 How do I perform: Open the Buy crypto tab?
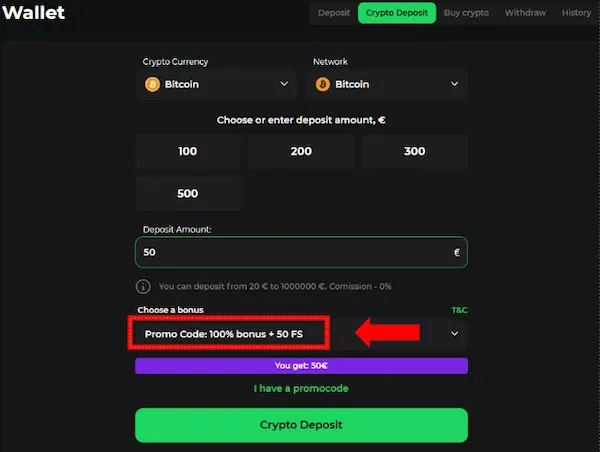click(465, 13)
